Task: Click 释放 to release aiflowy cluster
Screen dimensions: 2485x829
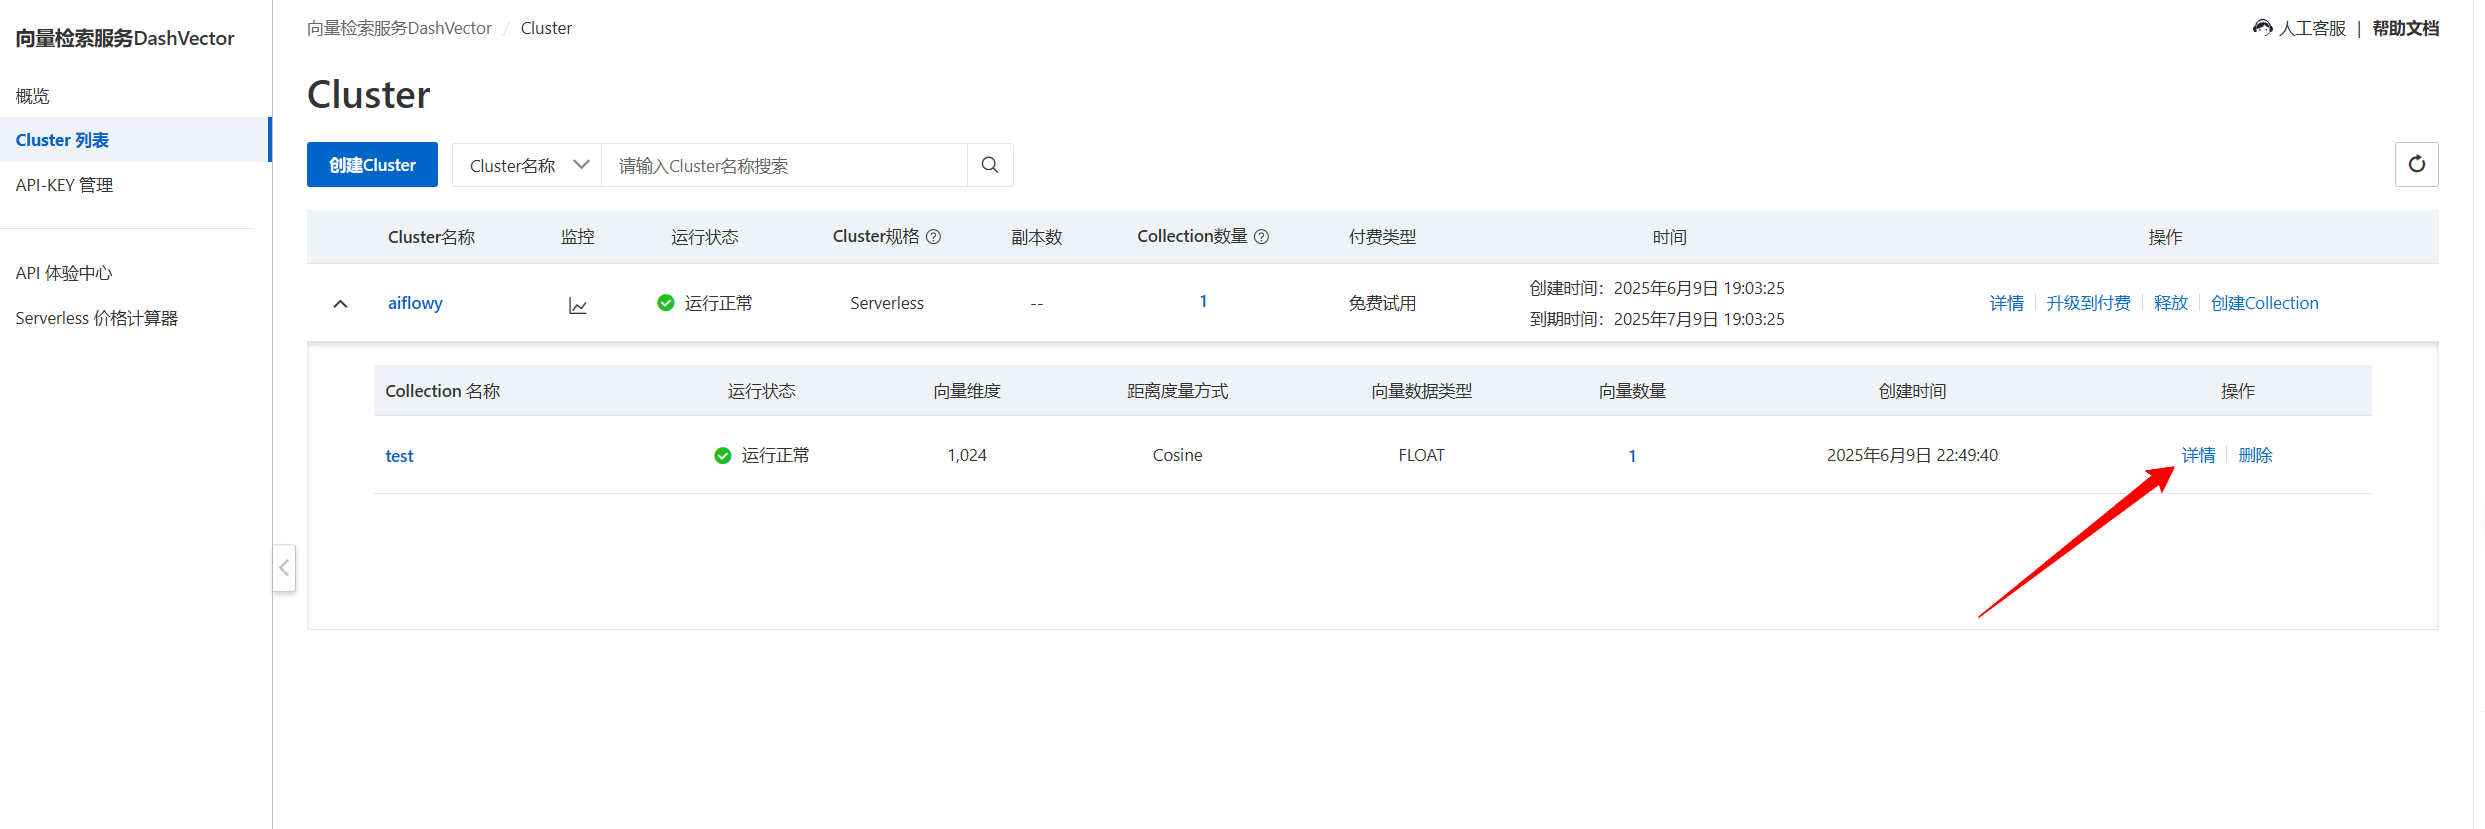Action: 2170,303
